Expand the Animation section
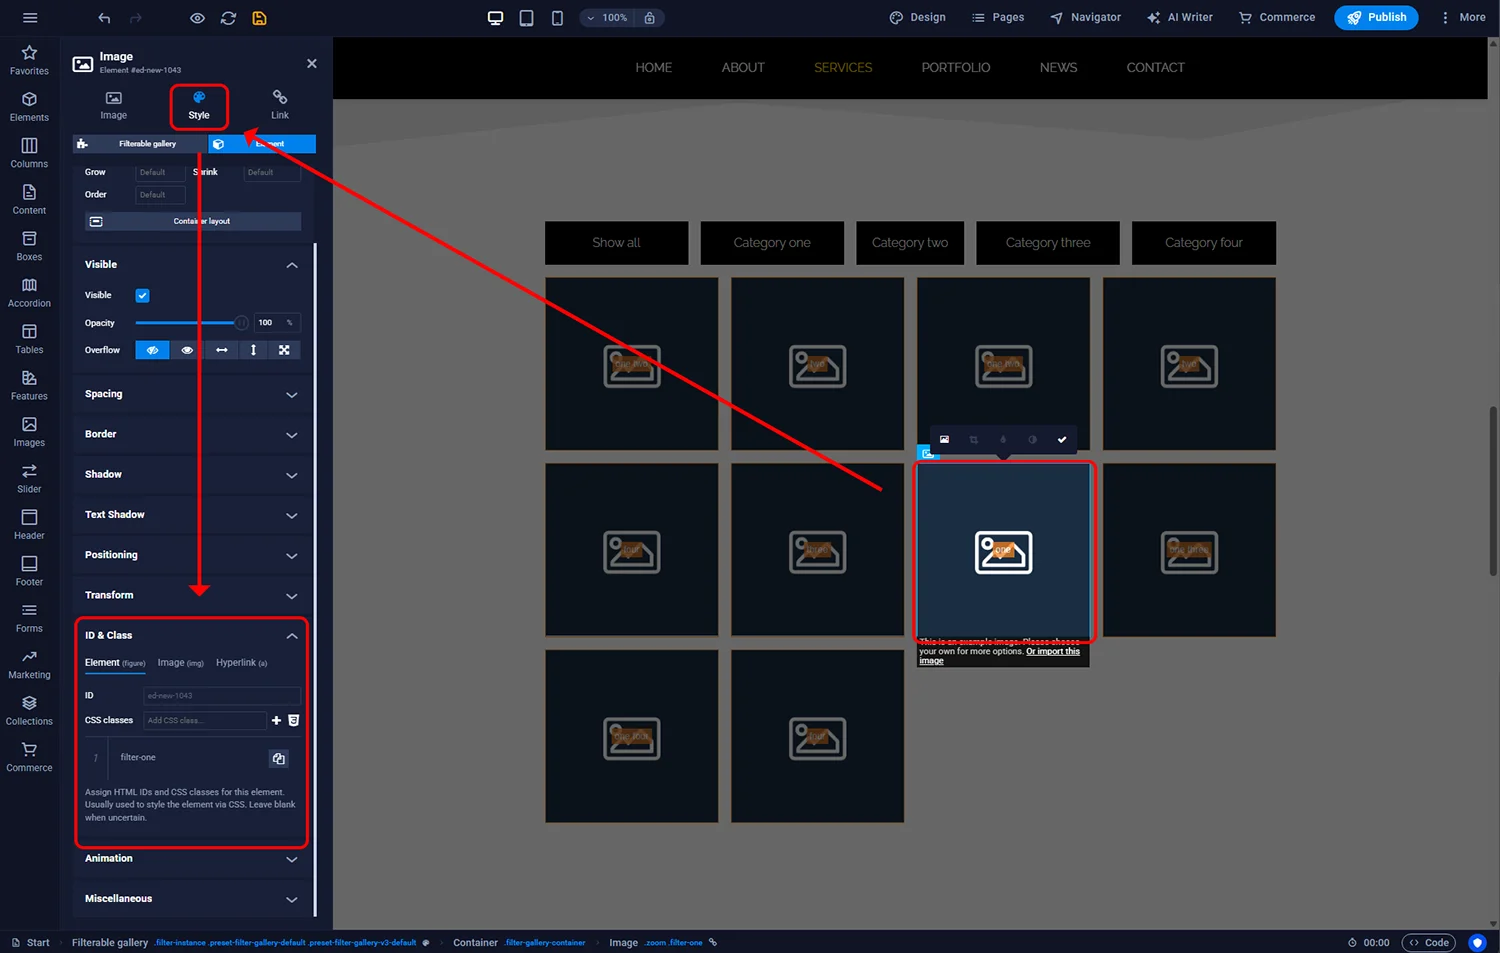This screenshot has width=1500, height=953. [192, 858]
